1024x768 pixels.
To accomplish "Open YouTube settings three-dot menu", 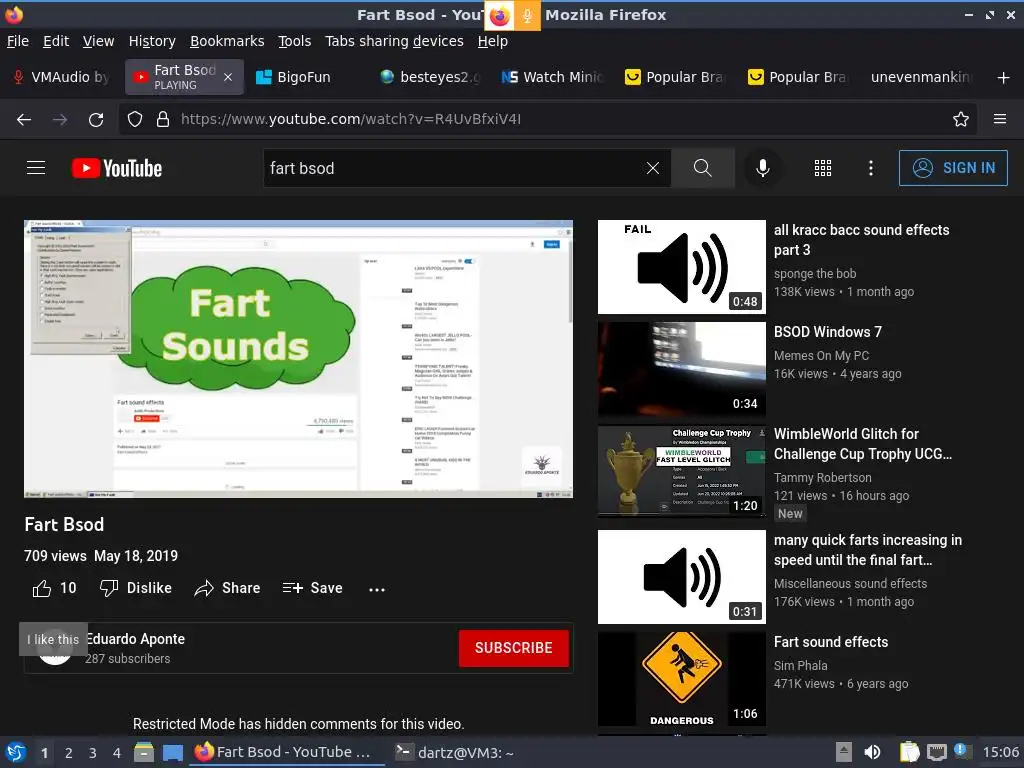I will point(871,168).
